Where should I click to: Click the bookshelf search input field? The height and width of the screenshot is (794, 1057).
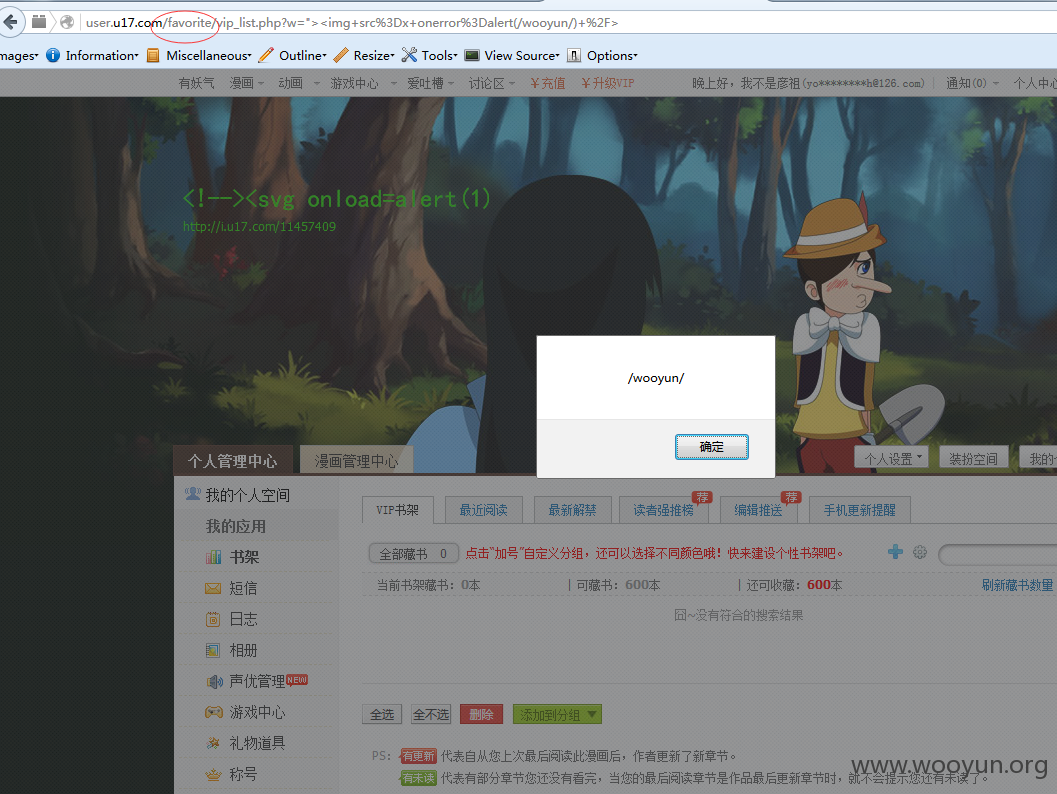click(998, 554)
